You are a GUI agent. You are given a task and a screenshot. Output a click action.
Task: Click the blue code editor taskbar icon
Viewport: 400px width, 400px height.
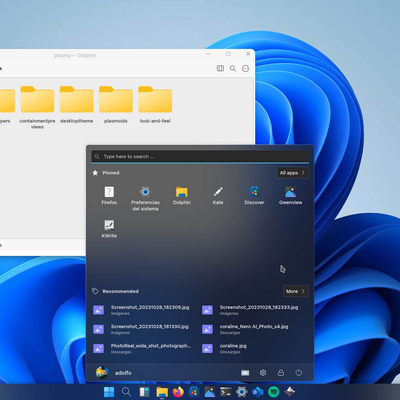258,392
